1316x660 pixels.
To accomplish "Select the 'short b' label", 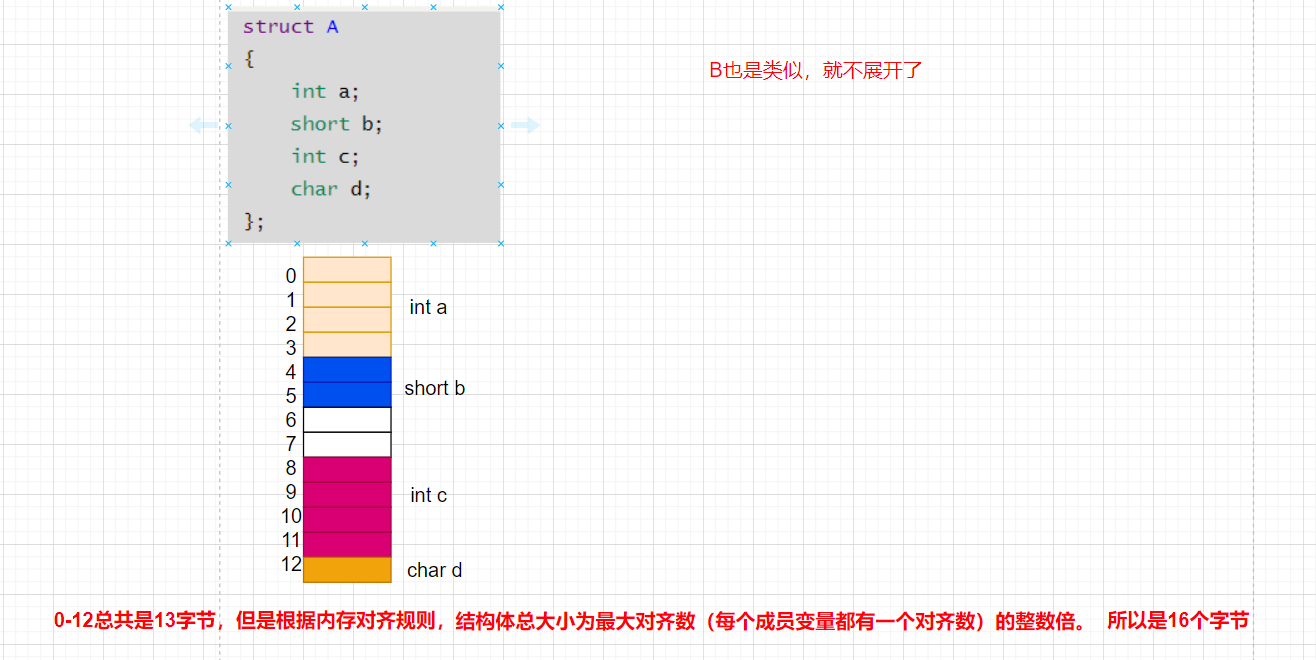I will [x=435, y=388].
